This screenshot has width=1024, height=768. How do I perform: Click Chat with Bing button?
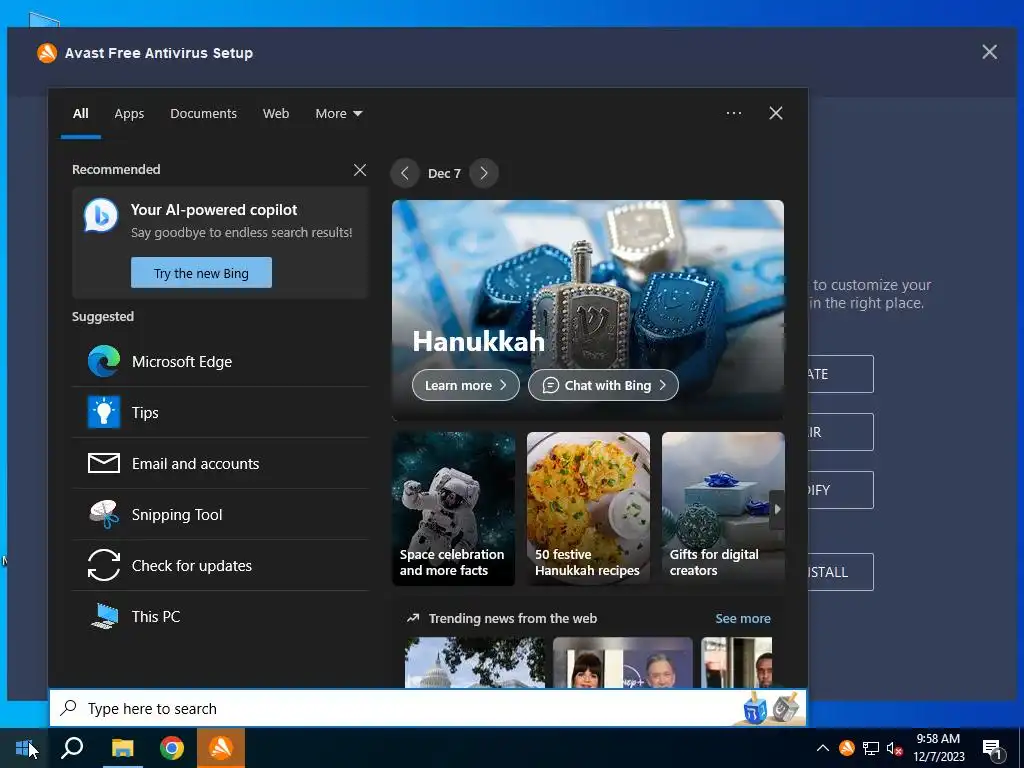[603, 385]
